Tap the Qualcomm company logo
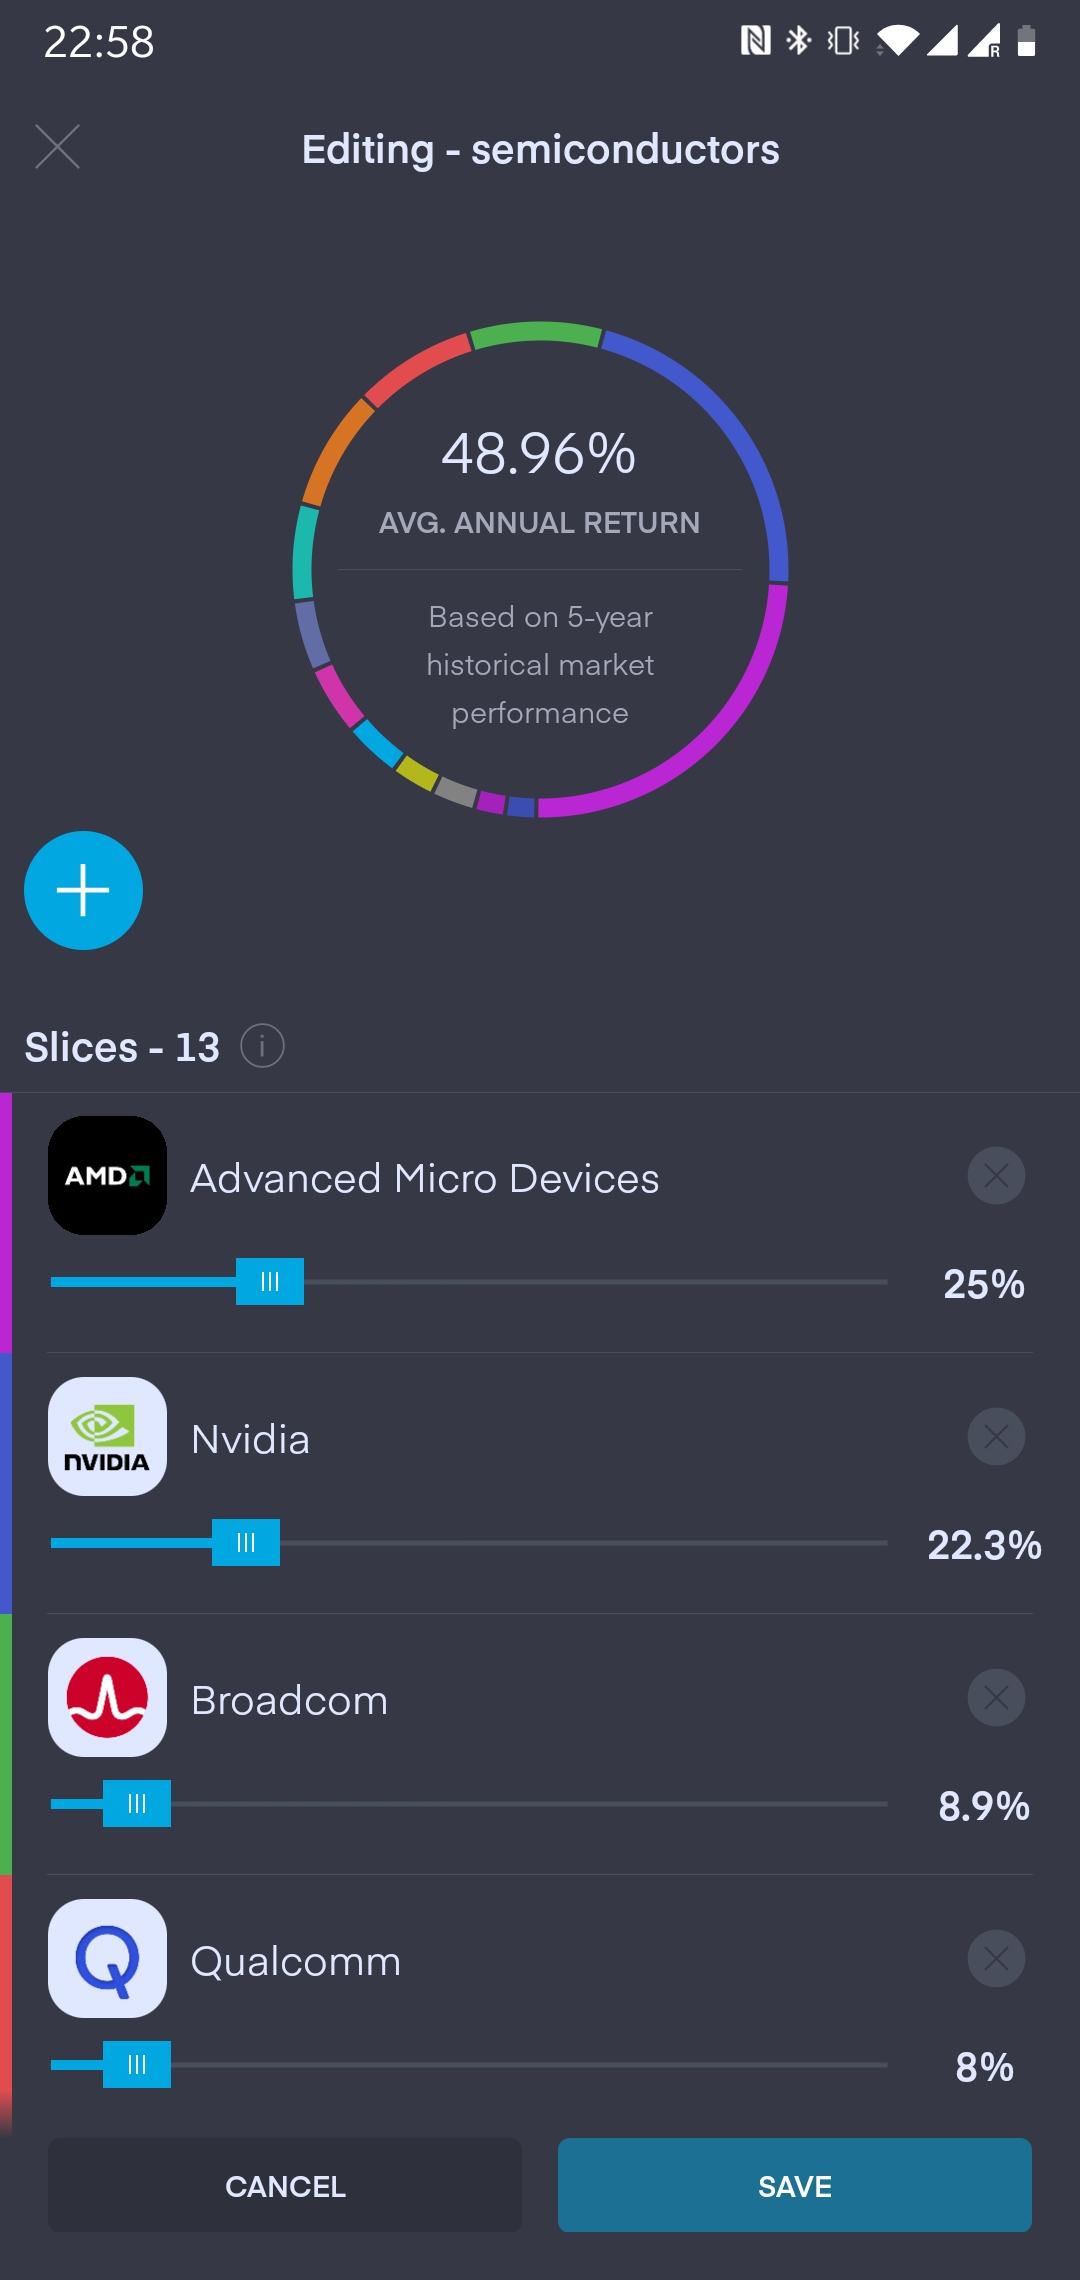 [107, 1958]
